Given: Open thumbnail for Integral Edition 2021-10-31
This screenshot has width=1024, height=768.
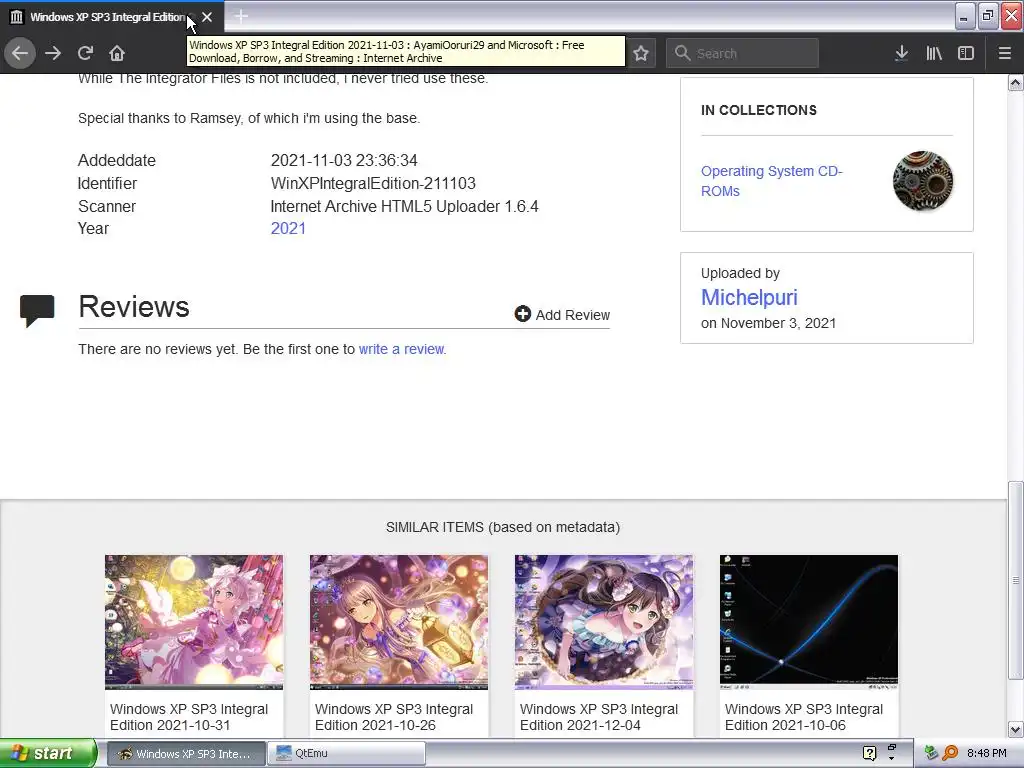Looking at the screenshot, I should [194, 622].
